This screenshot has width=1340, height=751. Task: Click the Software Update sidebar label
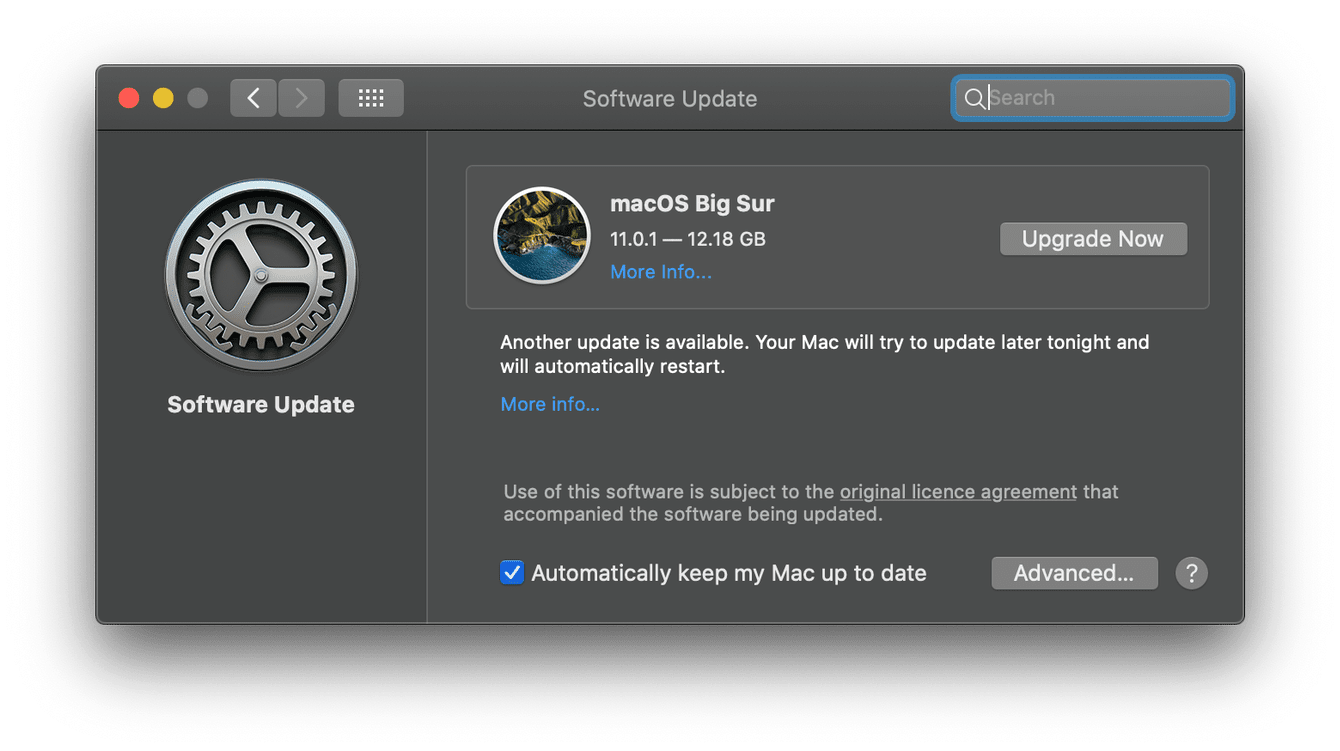tap(260, 404)
